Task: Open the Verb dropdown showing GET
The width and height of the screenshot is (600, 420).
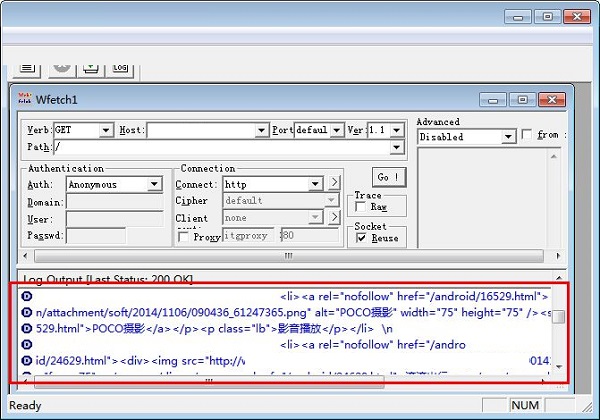Action: 105,131
